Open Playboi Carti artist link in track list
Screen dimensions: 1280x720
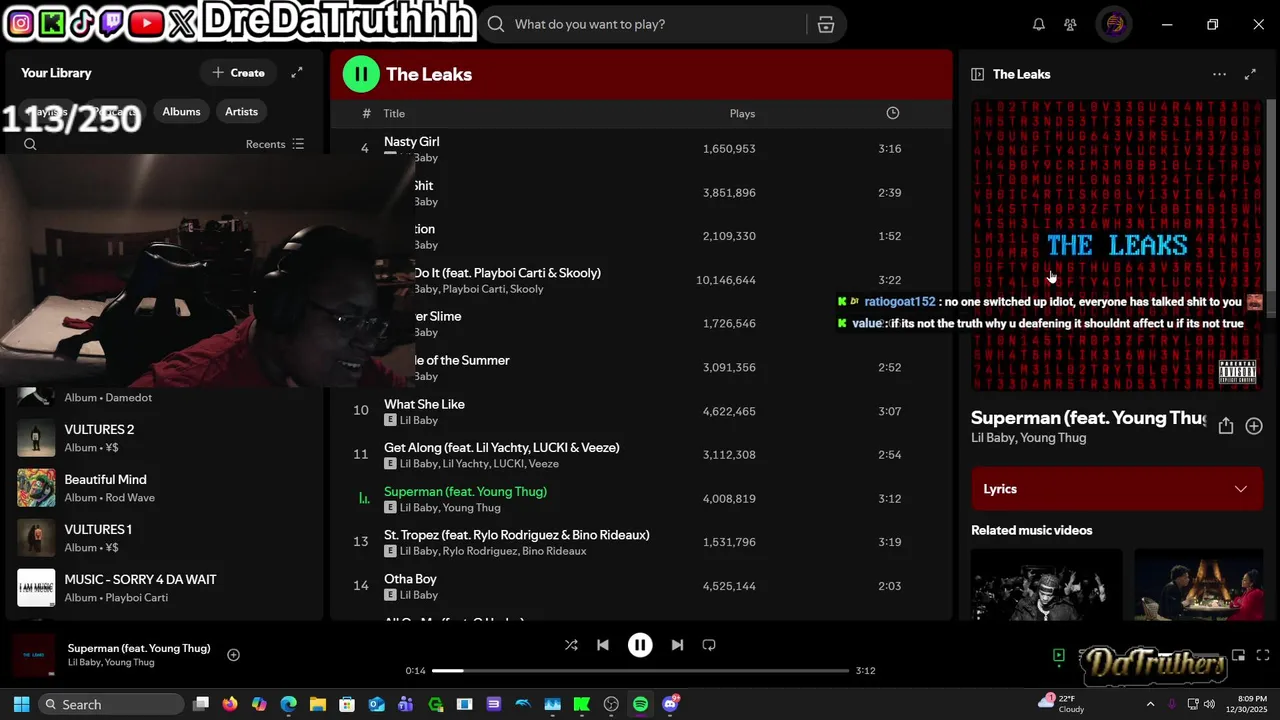tap(473, 289)
